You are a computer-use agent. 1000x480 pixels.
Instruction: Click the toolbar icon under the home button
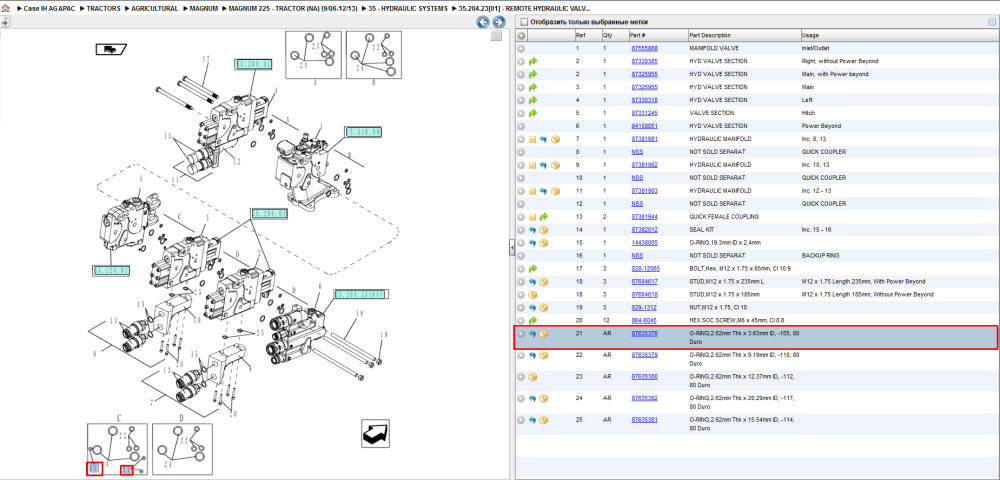[x=5, y=22]
